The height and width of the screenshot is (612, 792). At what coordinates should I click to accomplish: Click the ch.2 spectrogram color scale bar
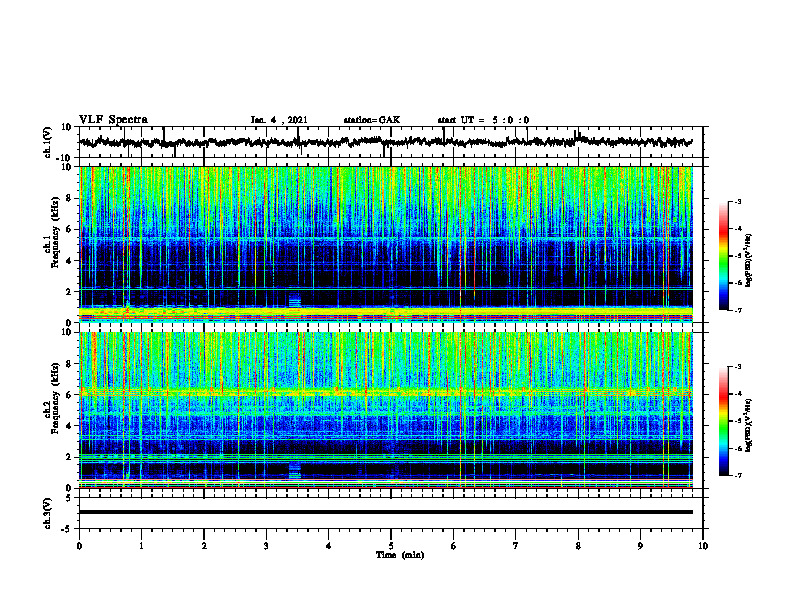coord(723,421)
